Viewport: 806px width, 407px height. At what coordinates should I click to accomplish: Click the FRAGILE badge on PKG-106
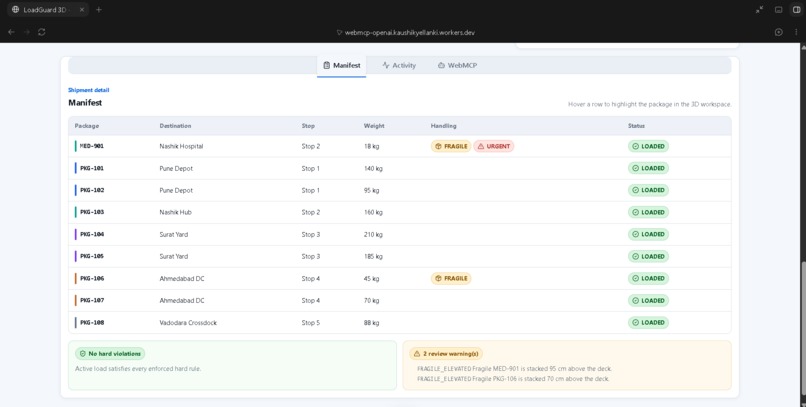point(451,279)
